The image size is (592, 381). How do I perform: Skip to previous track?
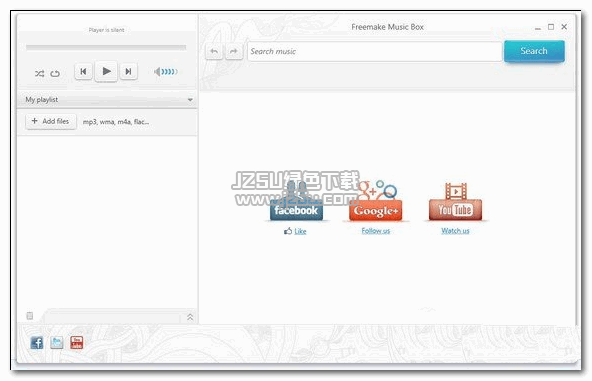point(83,71)
